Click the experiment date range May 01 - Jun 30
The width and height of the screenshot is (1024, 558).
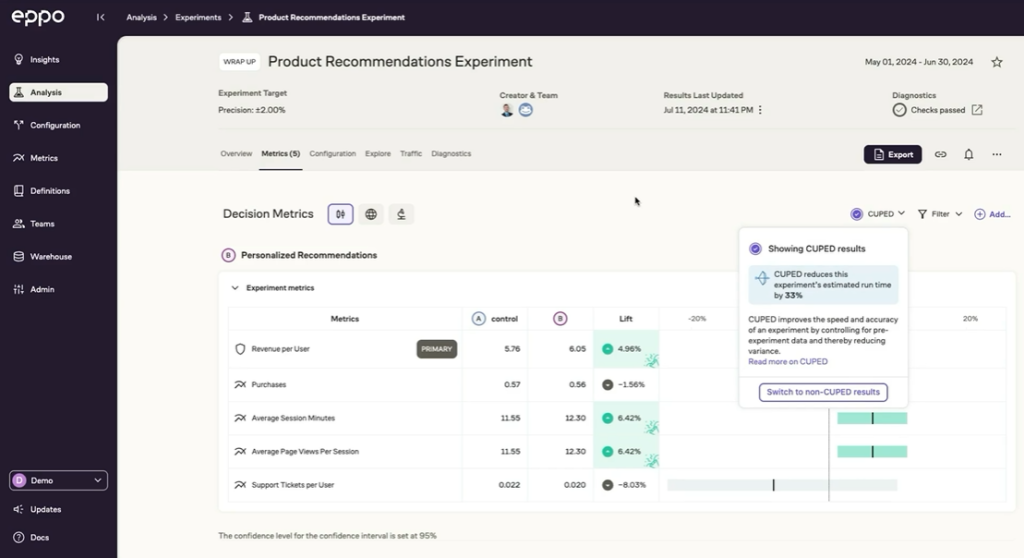(919, 62)
